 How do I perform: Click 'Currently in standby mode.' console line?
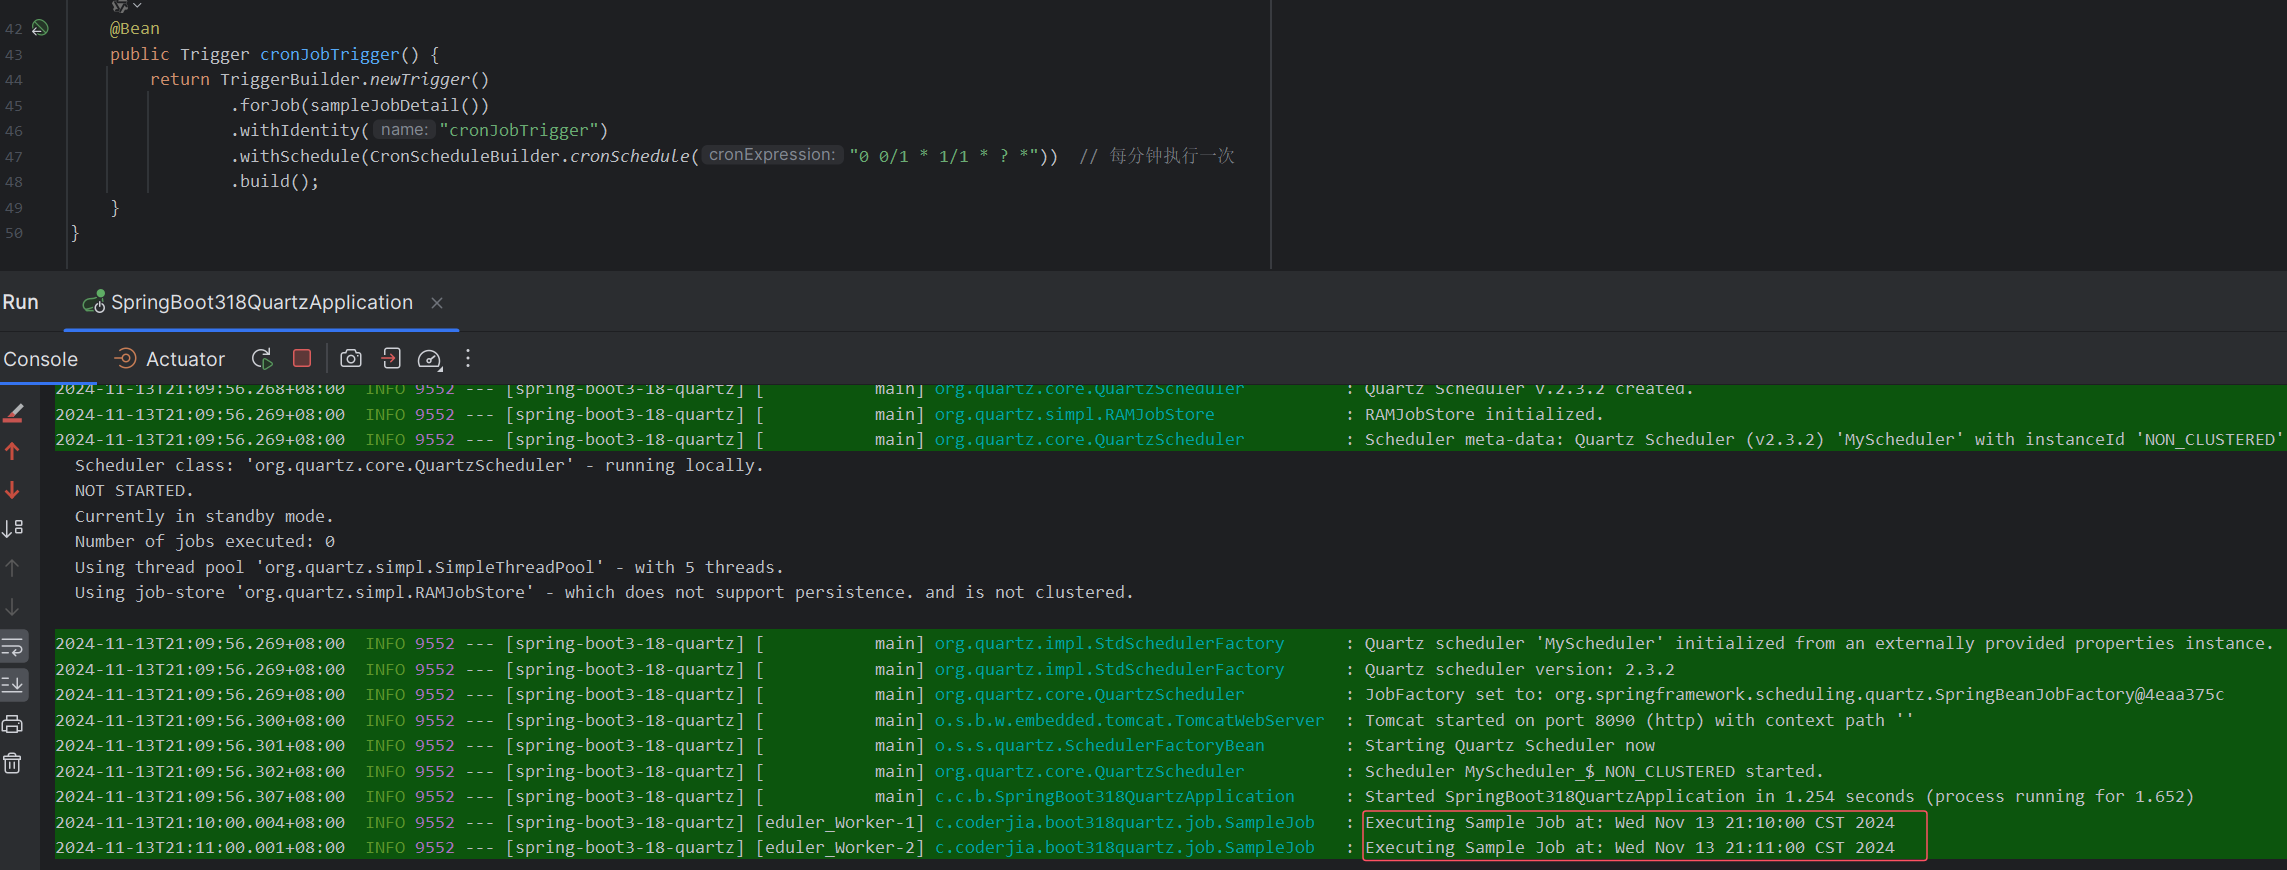click(x=204, y=516)
